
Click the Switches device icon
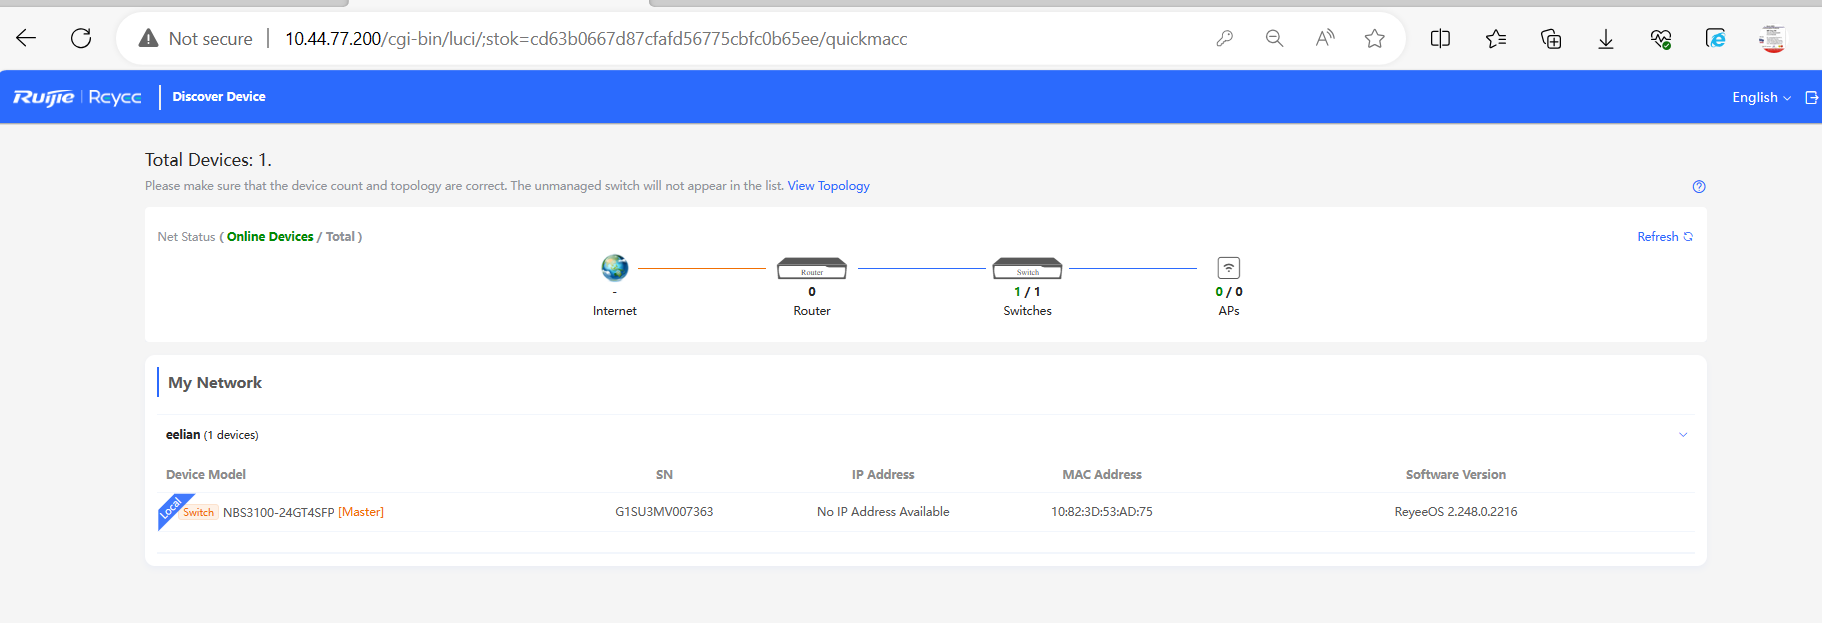point(1027,268)
